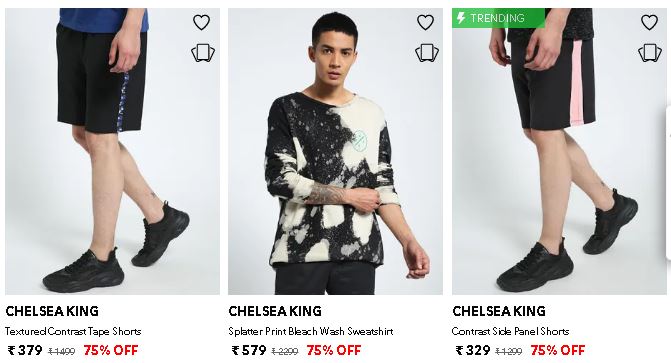
Task: Open Textured Contrast Tape Shorts product link
Action: coord(73,331)
